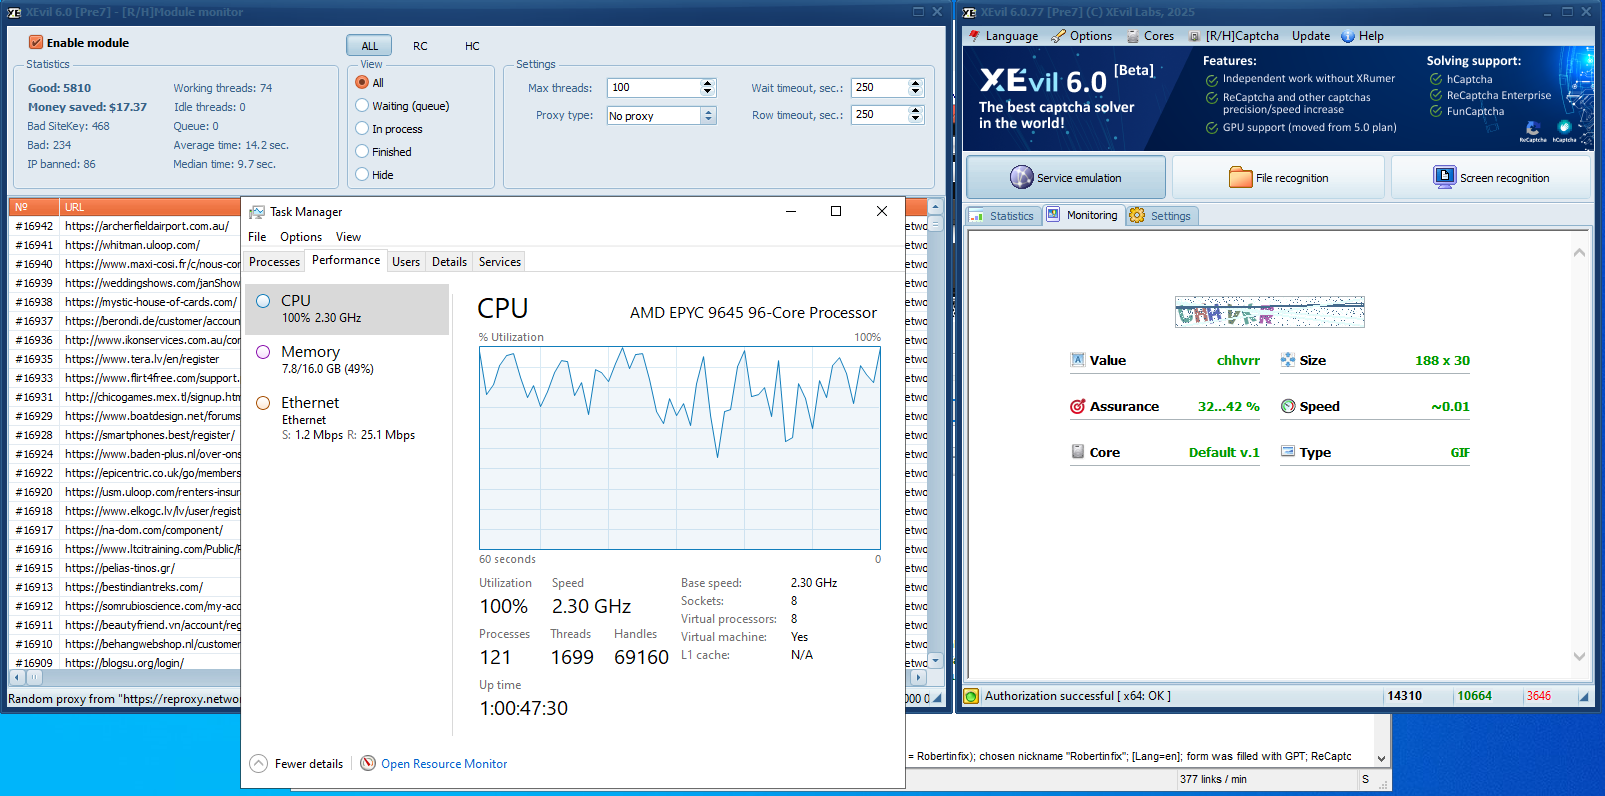Viewport: 1605px width, 796px height.
Task: Open the Options menu in Task Manager
Action: (300, 237)
